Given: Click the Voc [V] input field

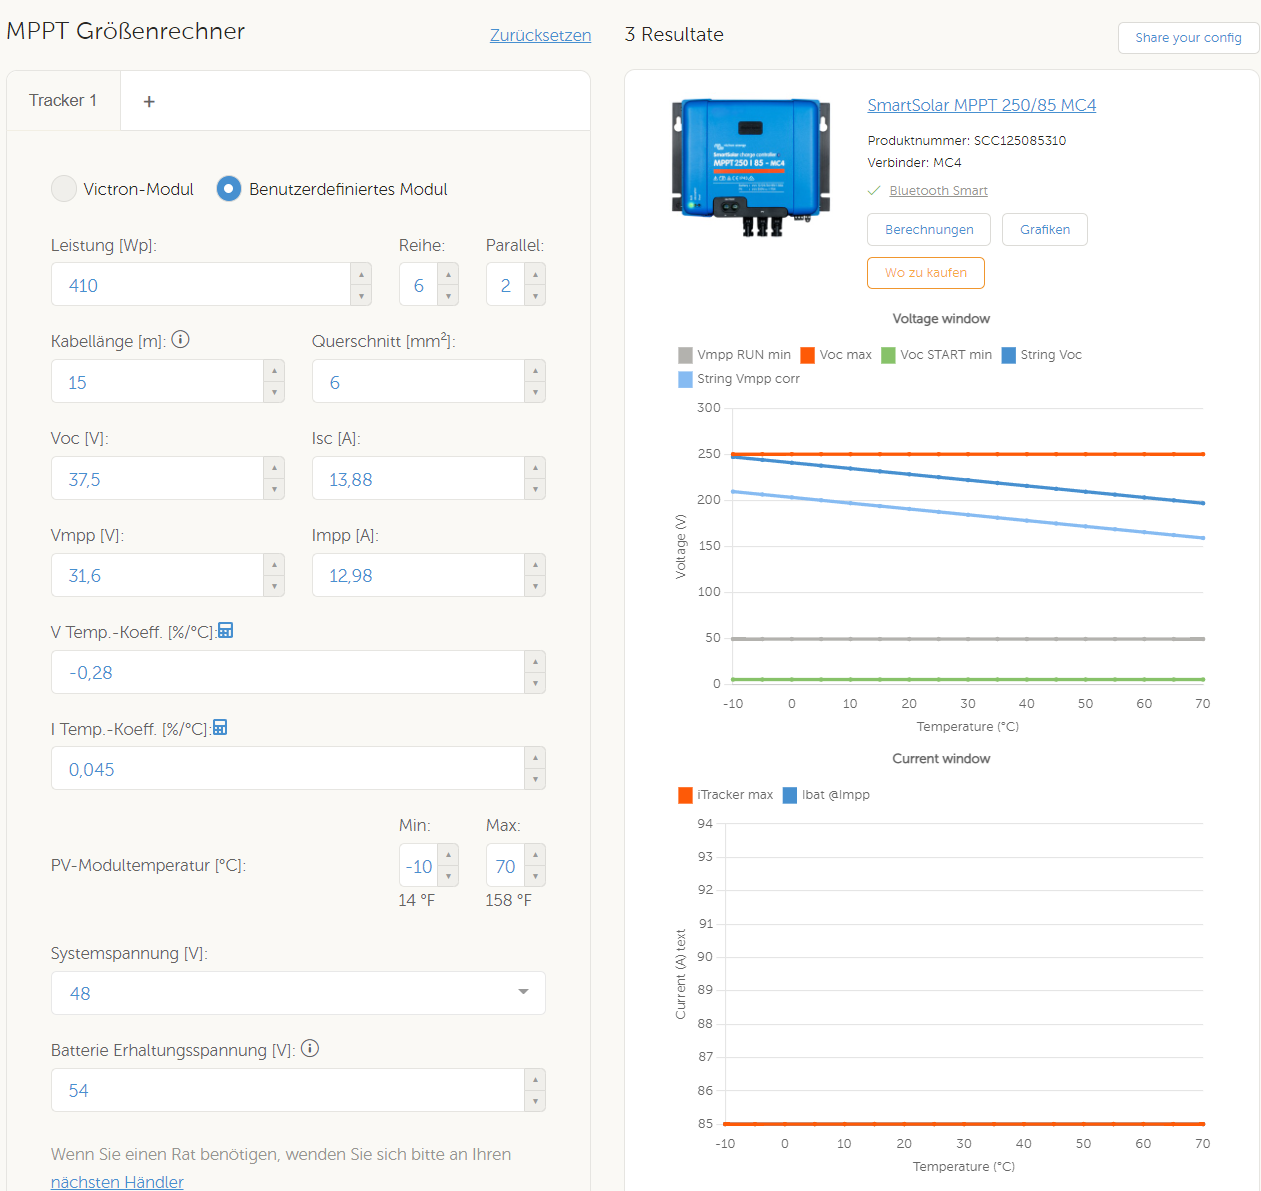Looking at the screenshot, I should tap(157, 478).
